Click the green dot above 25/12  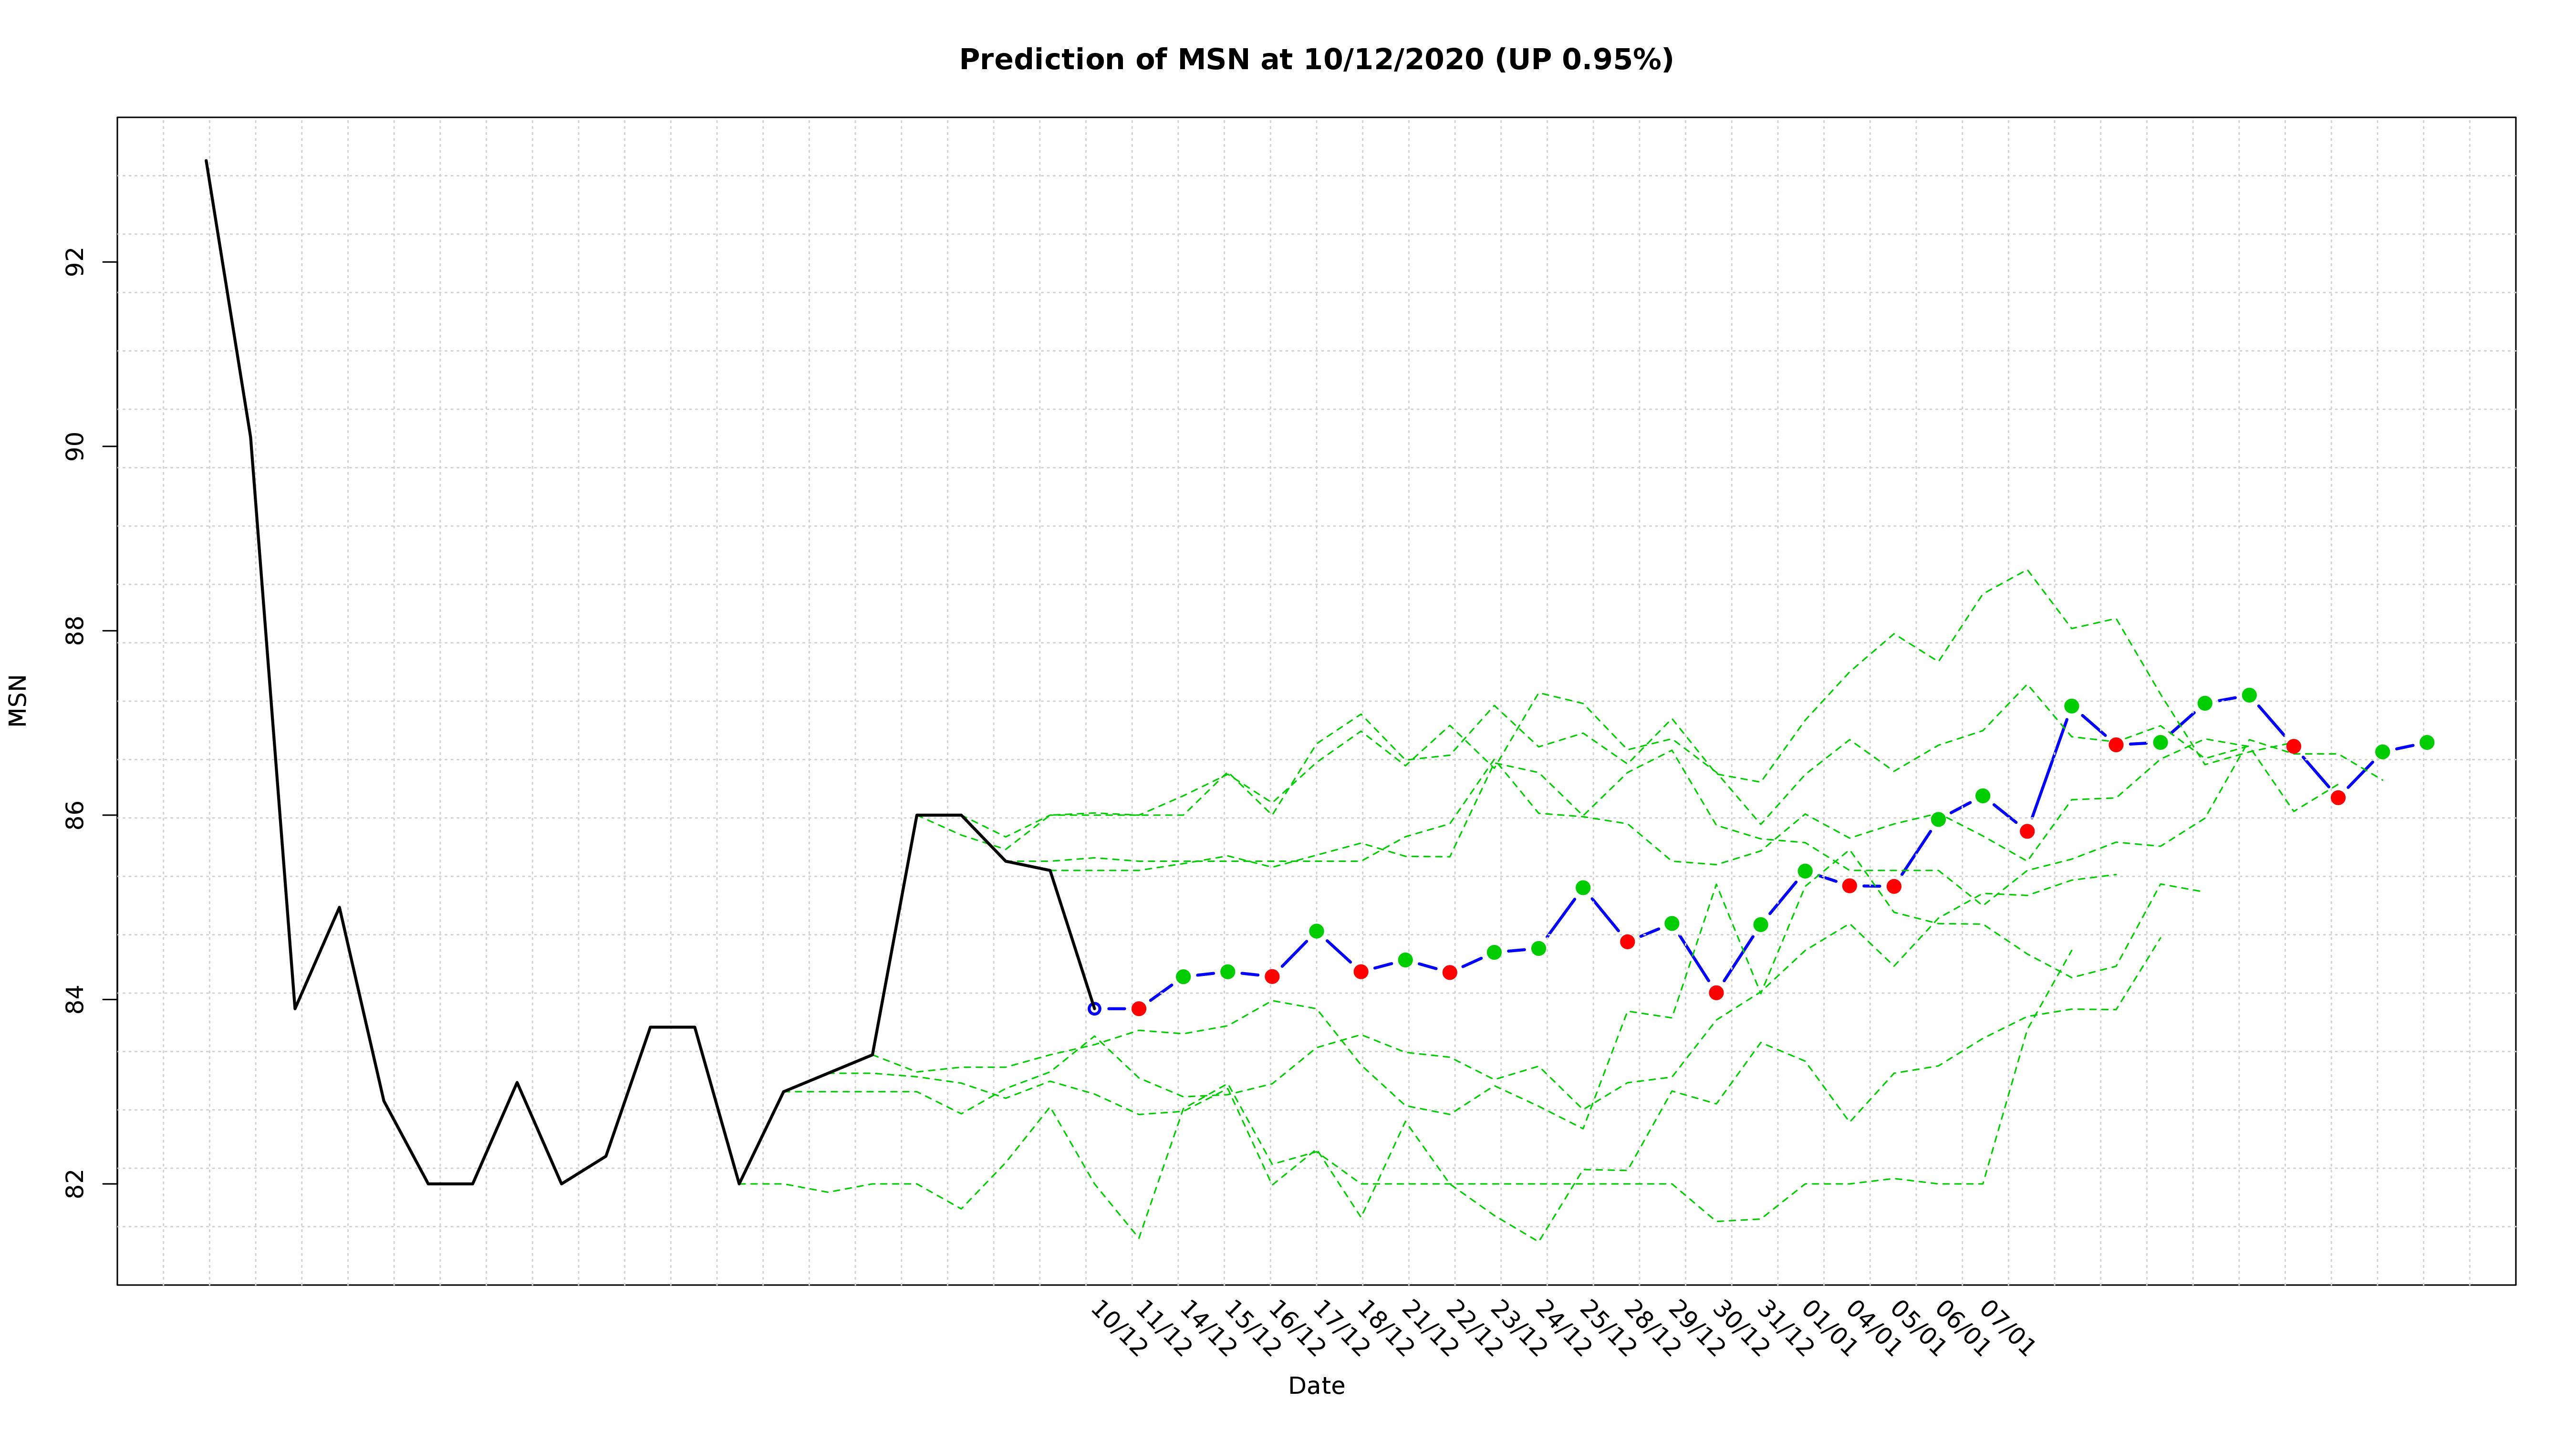tap(1583, 888)
